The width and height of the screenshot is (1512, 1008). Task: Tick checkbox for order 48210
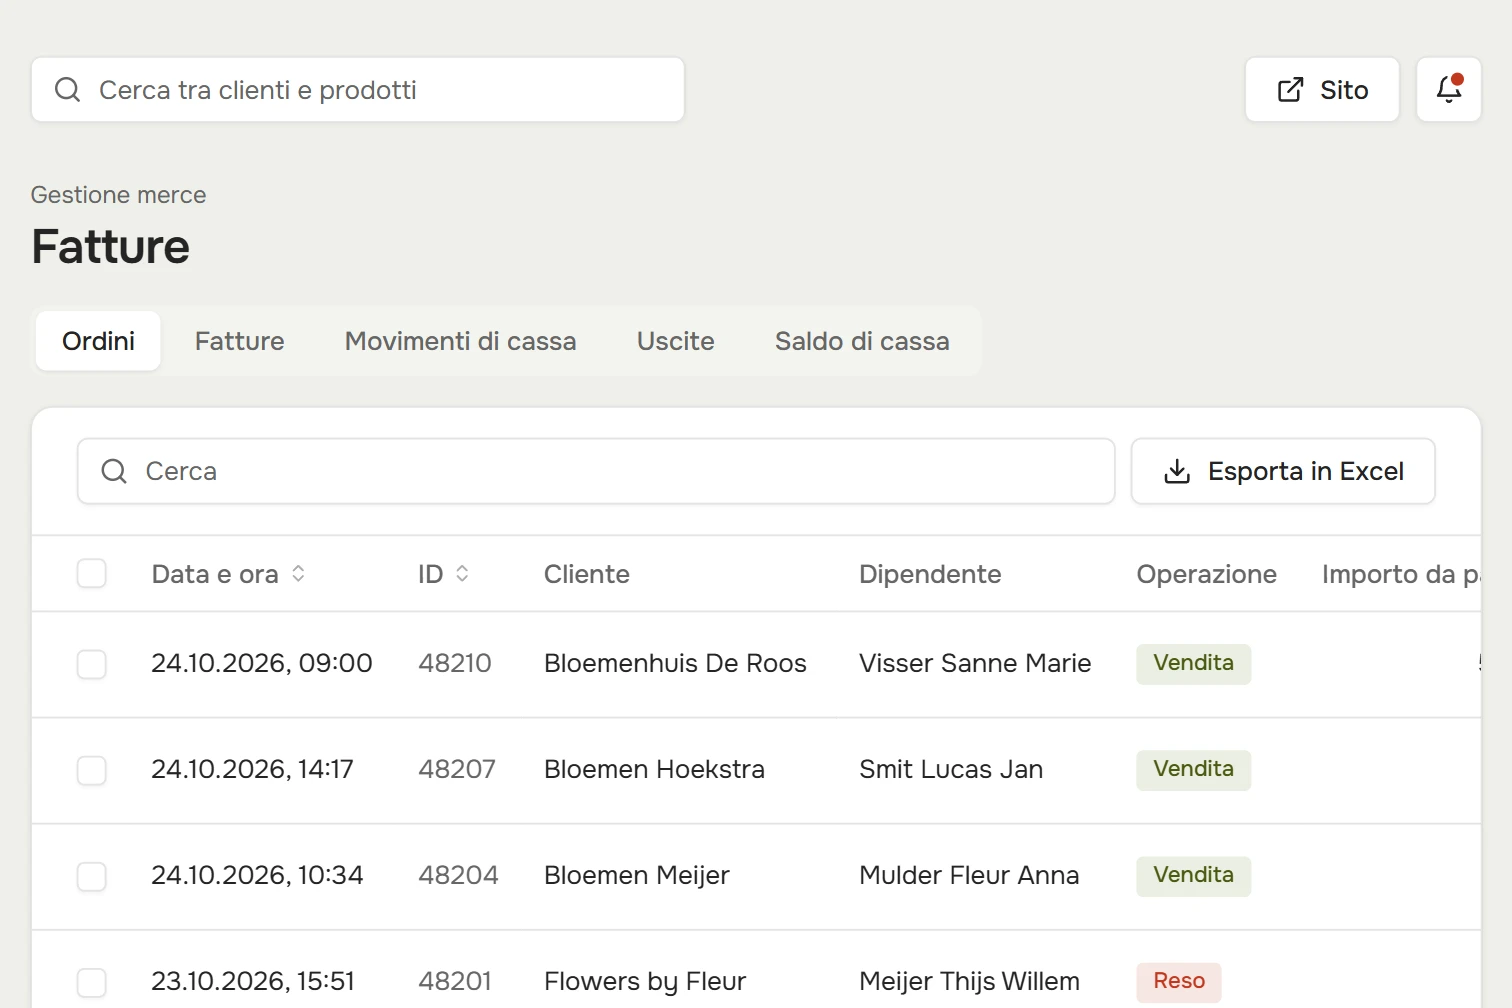click(x=92, y=664)
